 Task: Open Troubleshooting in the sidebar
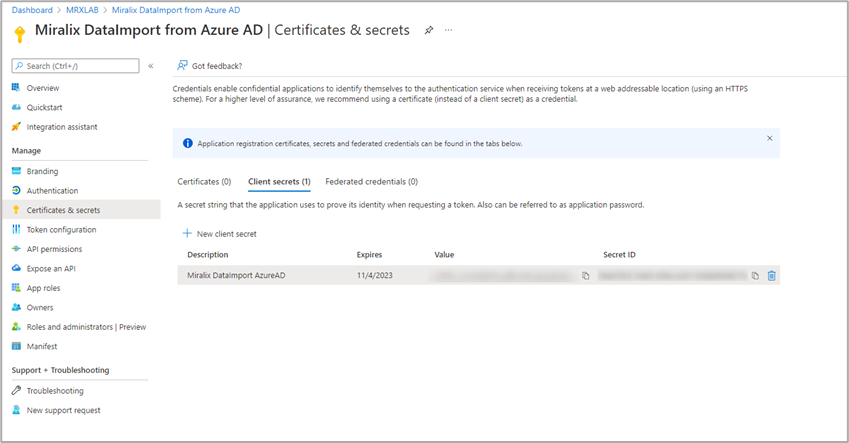click(55, 391)
